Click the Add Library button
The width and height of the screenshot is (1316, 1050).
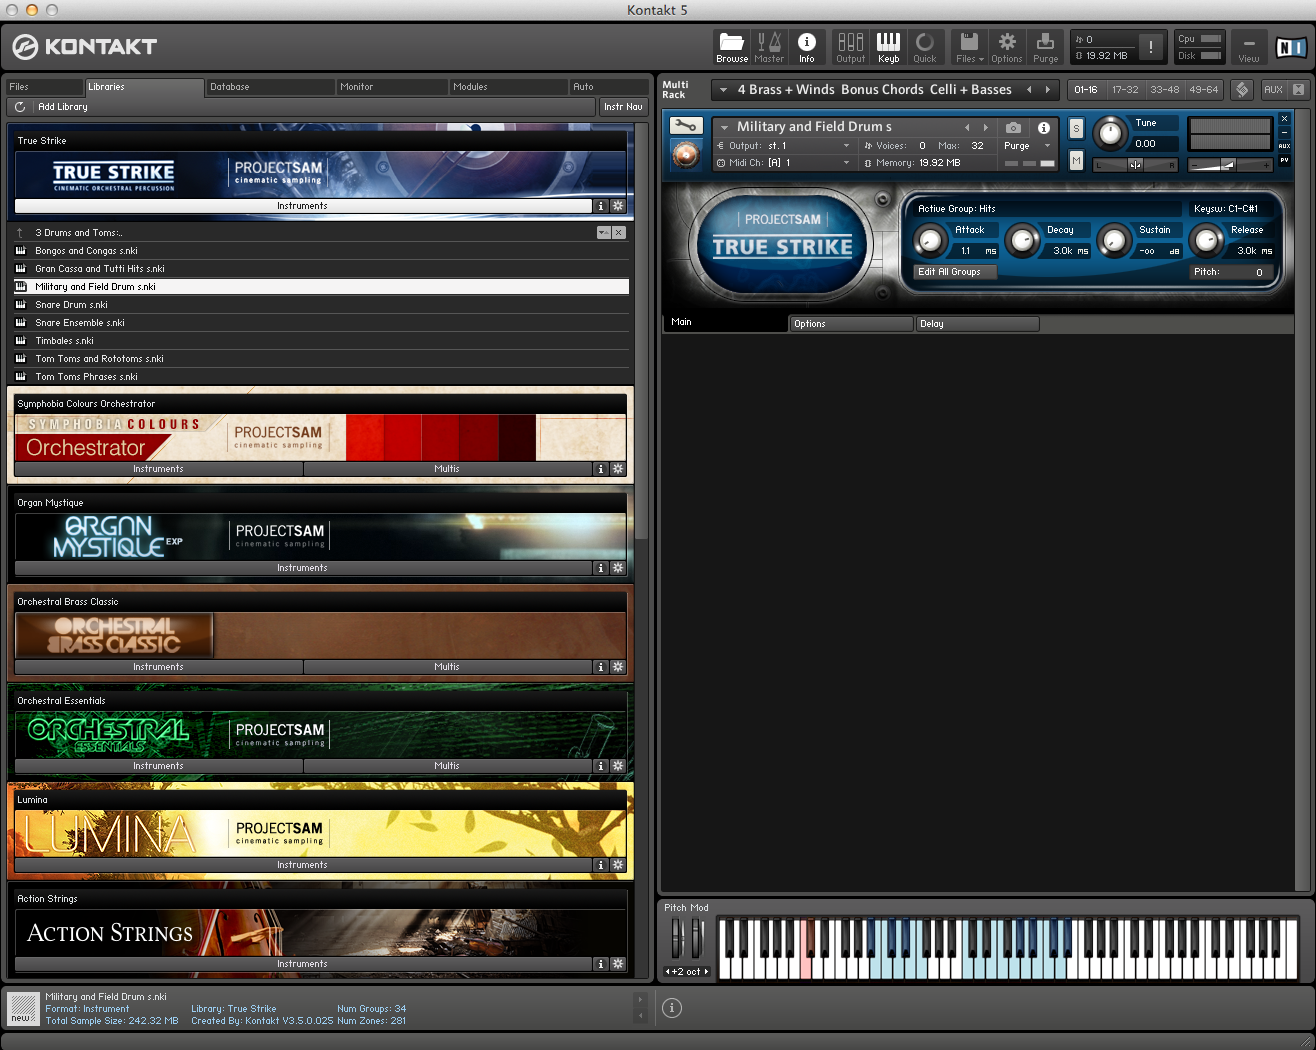[62, 107]
